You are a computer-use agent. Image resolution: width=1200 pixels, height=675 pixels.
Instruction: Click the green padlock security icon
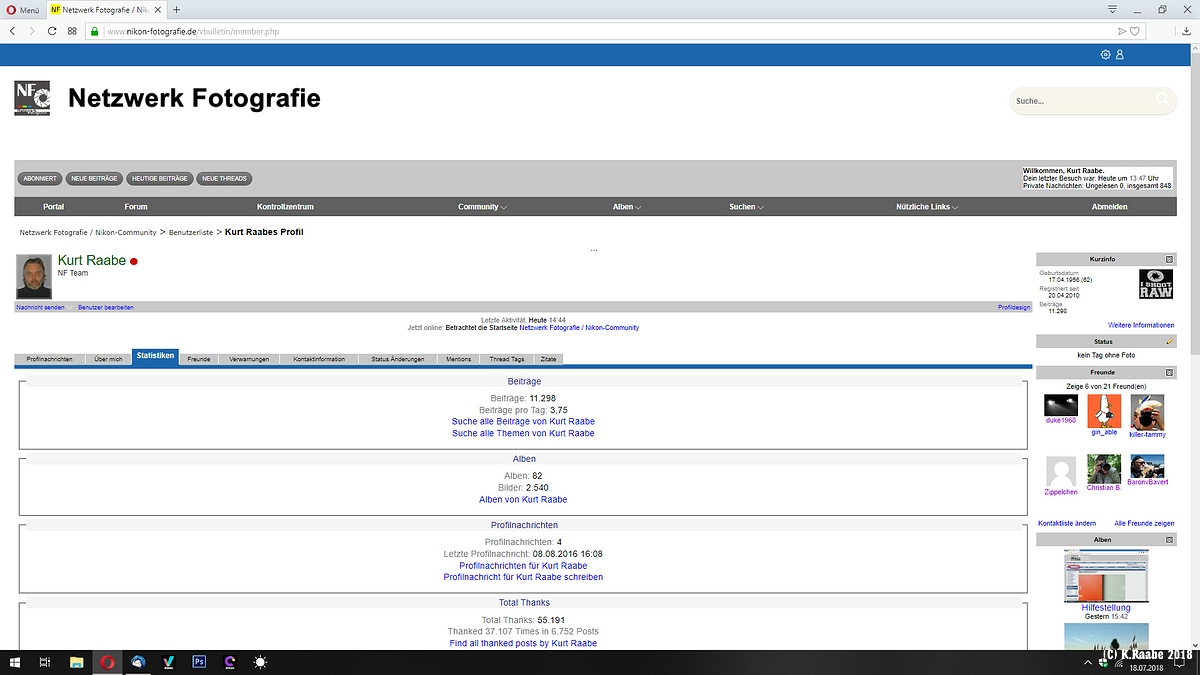coord(95,31)
